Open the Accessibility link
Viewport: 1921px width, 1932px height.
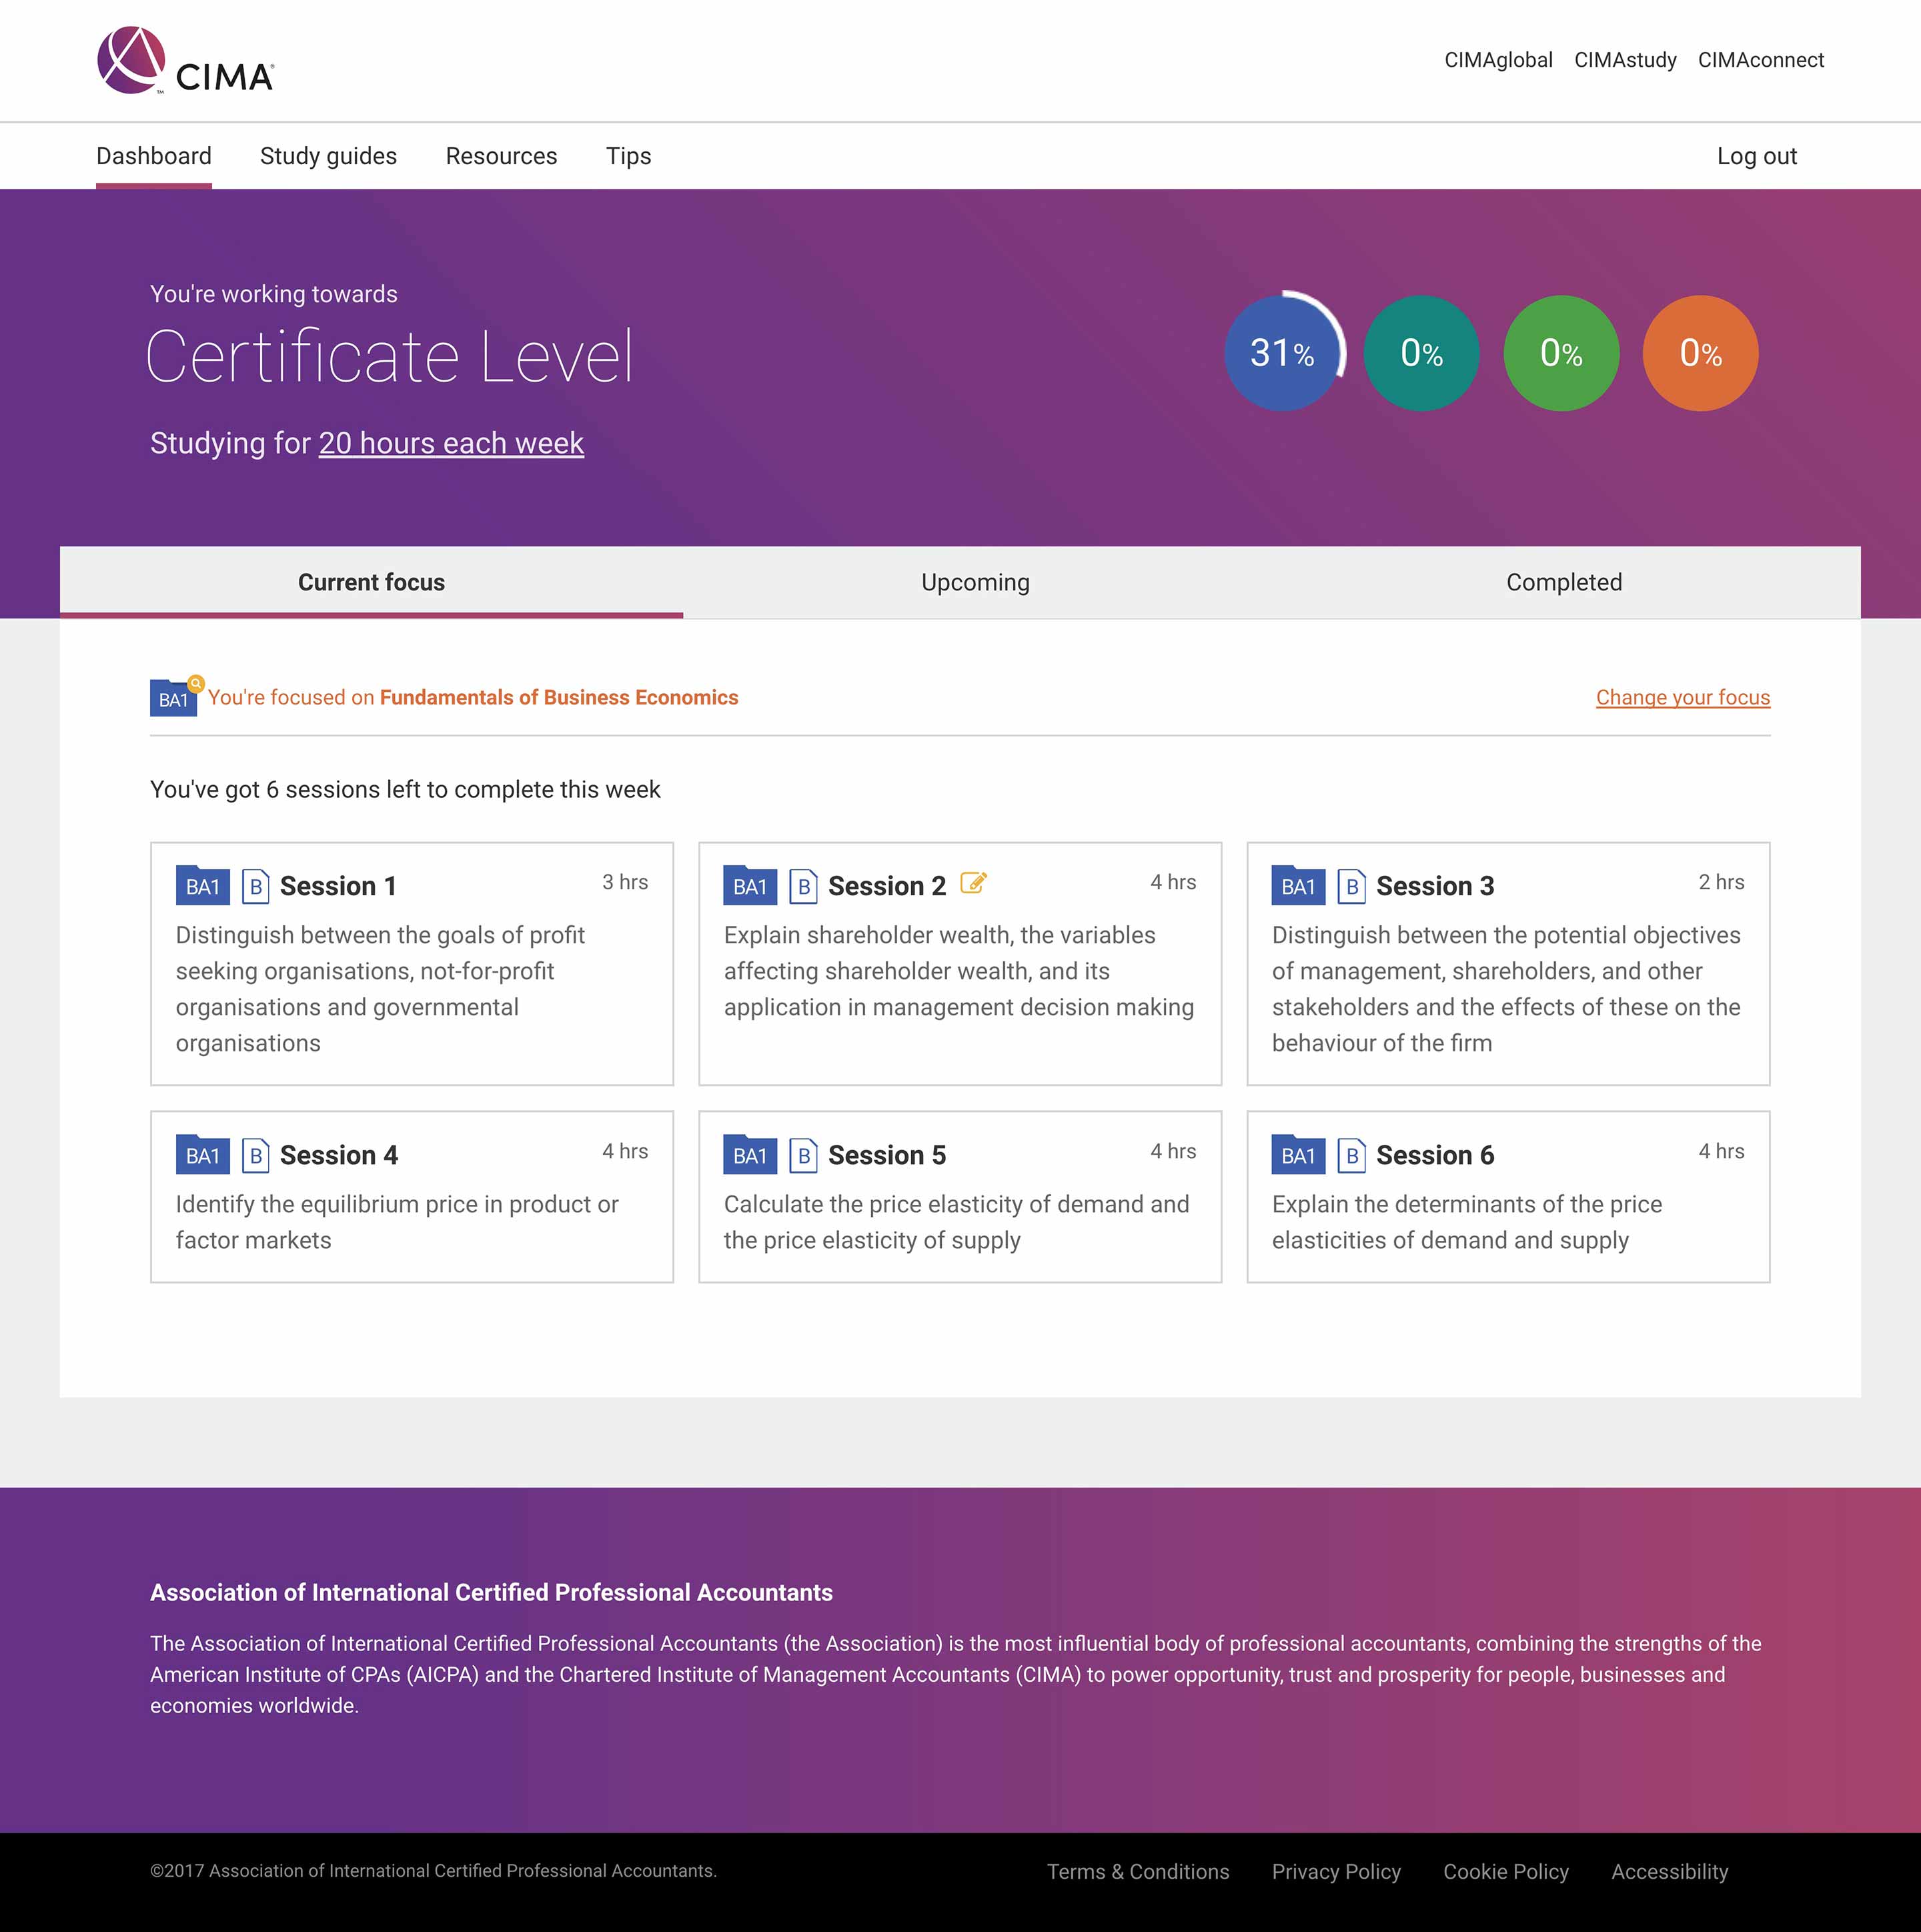click(1669, 1871)
